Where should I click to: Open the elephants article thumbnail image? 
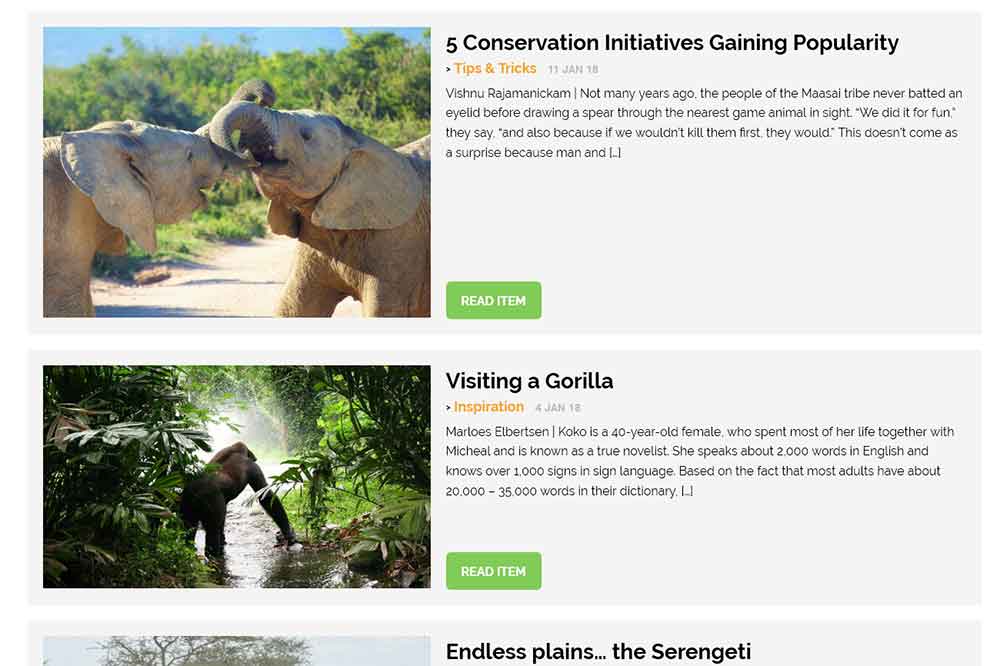coord(236,172)
